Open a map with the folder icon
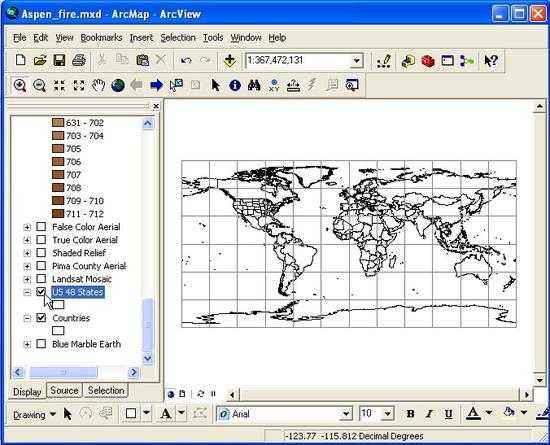This screenshot has width=550, height=445. tap(40, 60)
